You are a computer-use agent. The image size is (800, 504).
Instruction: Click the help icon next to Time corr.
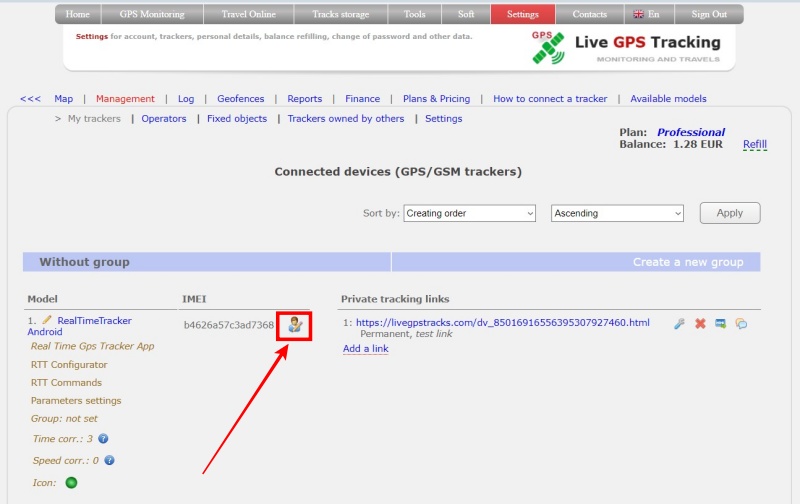point(103,438)
